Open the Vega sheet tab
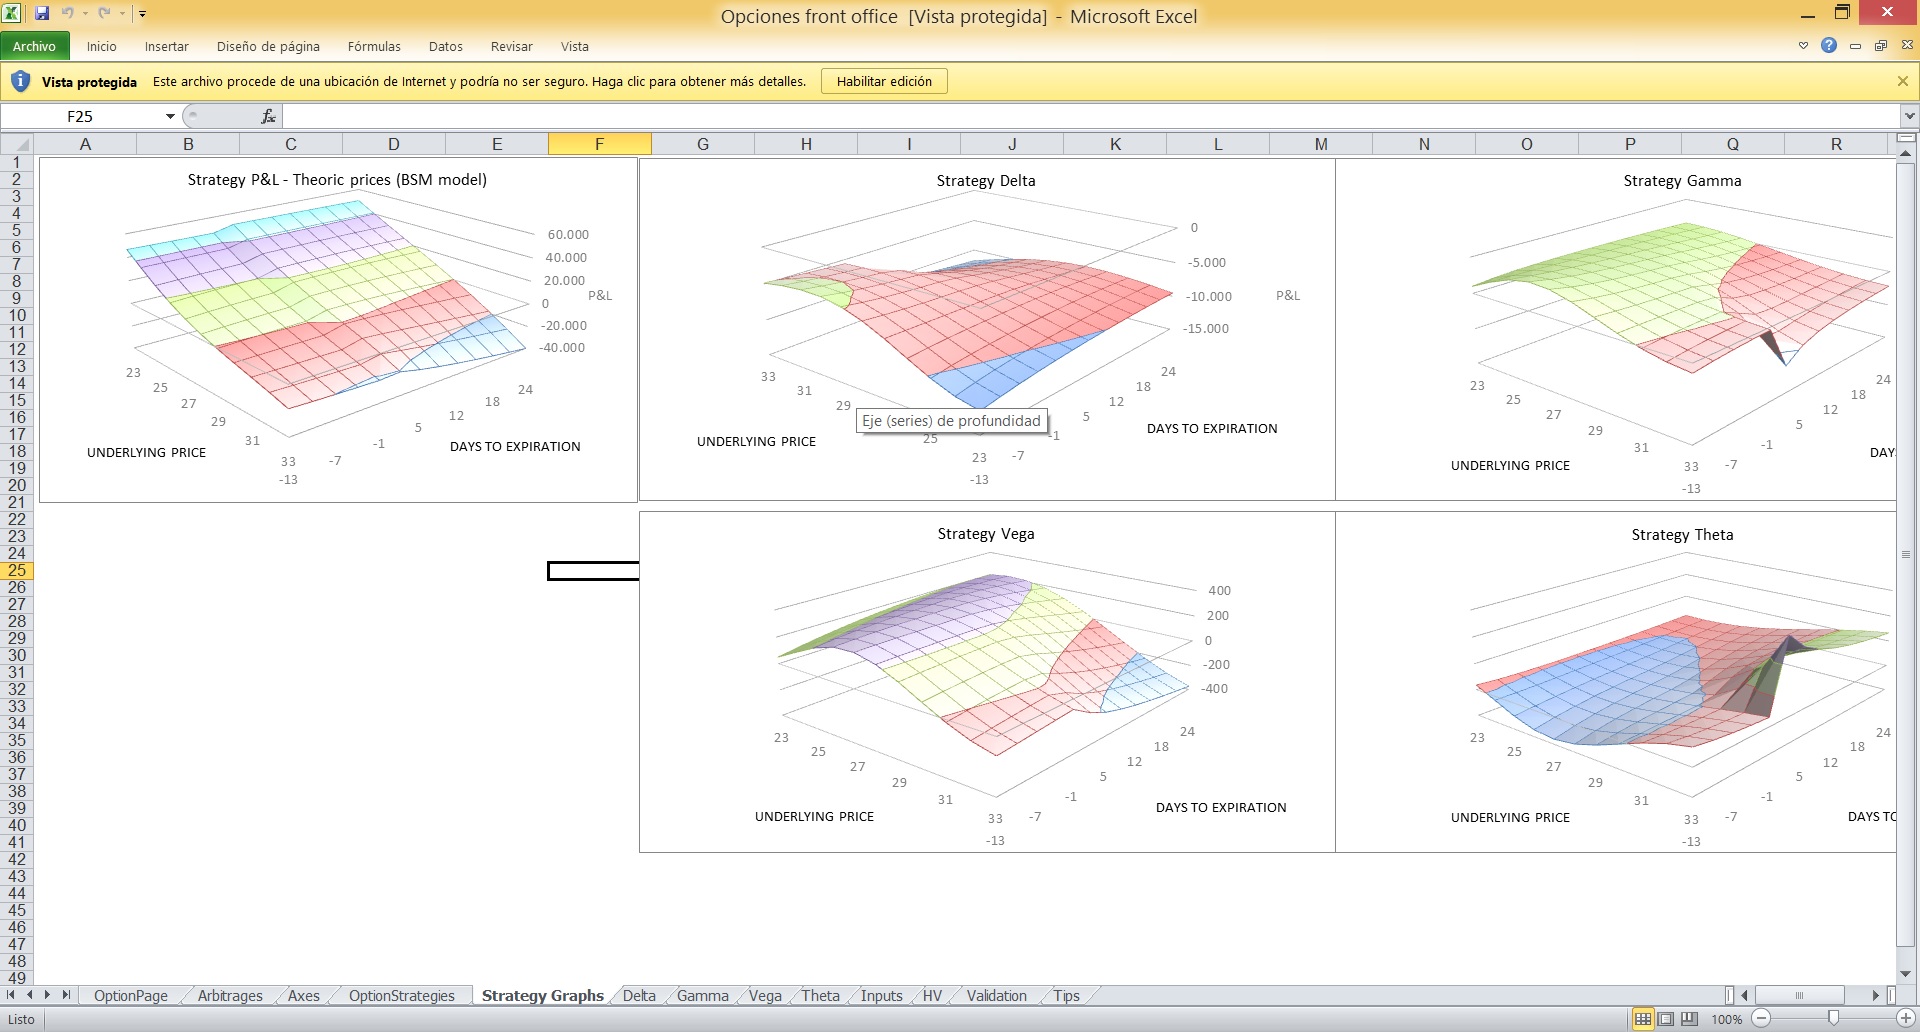Viewport: 1920px width, 1032px height. [x=765, y=995]
